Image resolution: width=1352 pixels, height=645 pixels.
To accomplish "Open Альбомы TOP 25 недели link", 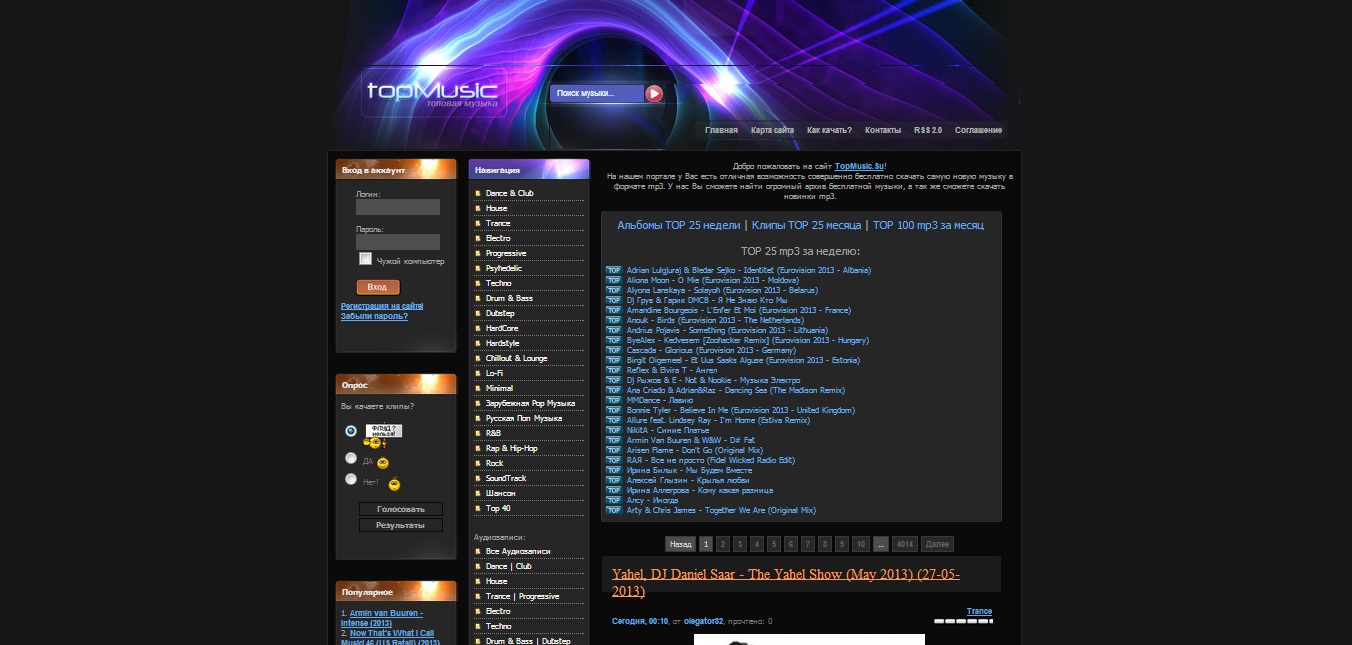I will click(679, 225).
